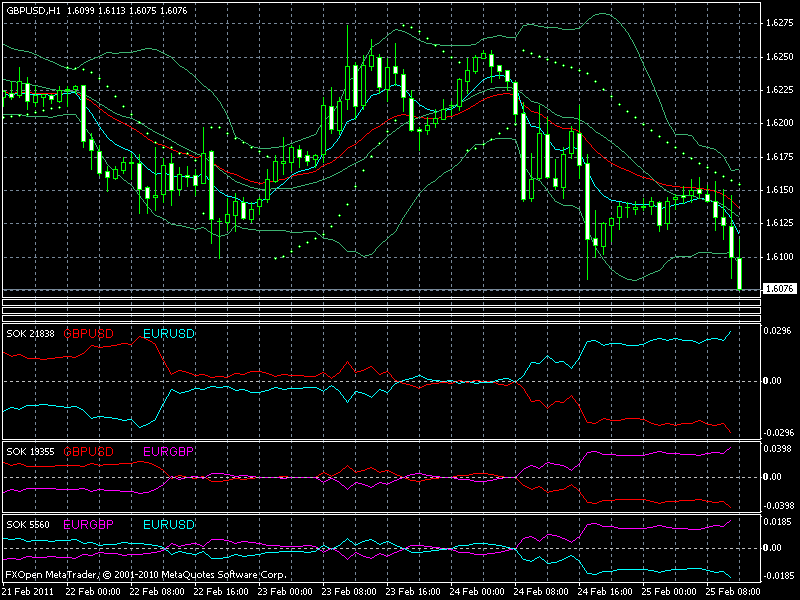Click the 22 Feb 08:00 time axis label

[157, 591]
